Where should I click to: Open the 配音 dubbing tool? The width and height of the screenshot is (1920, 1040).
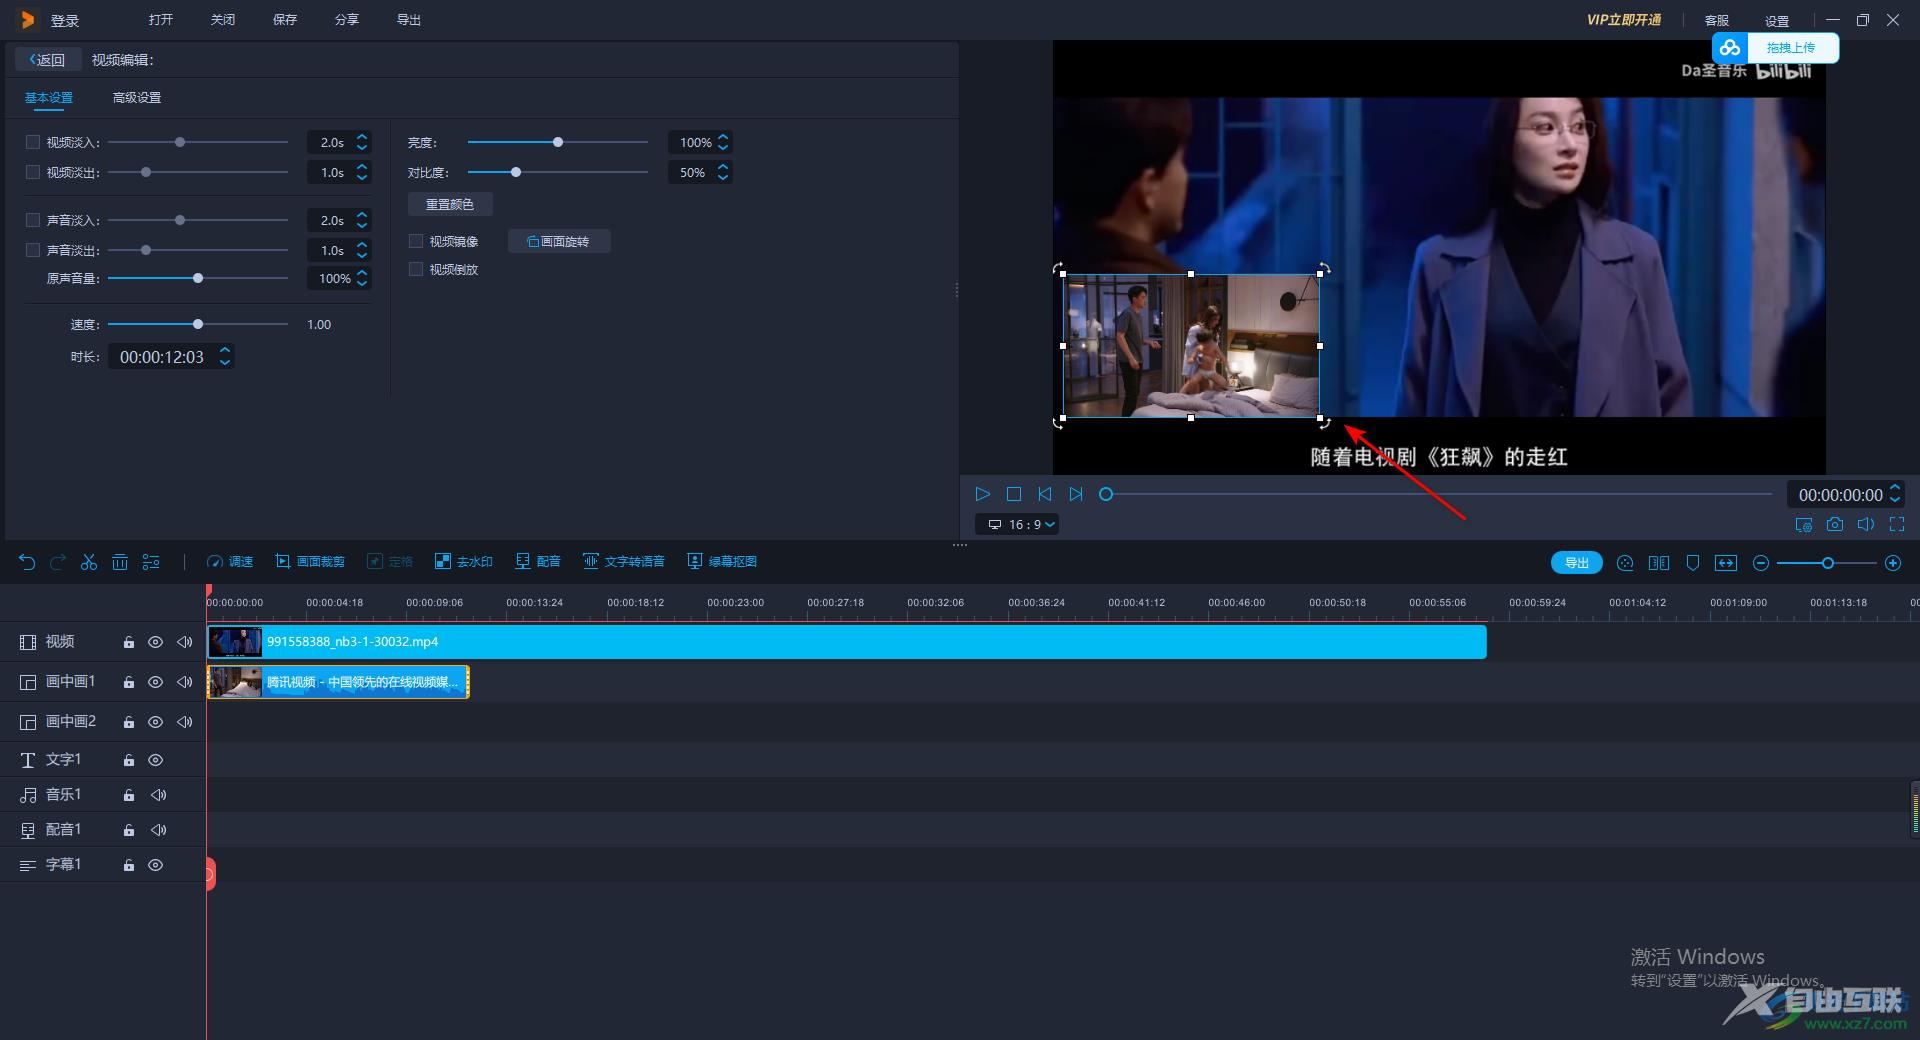coord(538,562)
